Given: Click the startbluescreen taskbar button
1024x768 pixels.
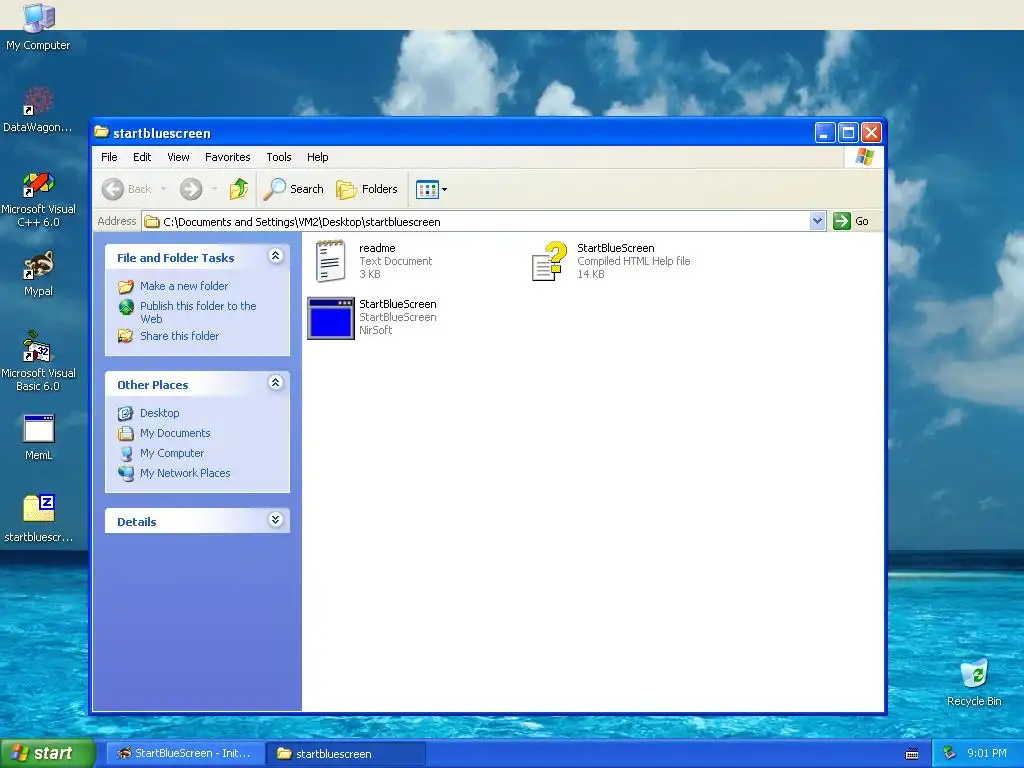Looking at the screenshot, I should (x=346, y=753).
